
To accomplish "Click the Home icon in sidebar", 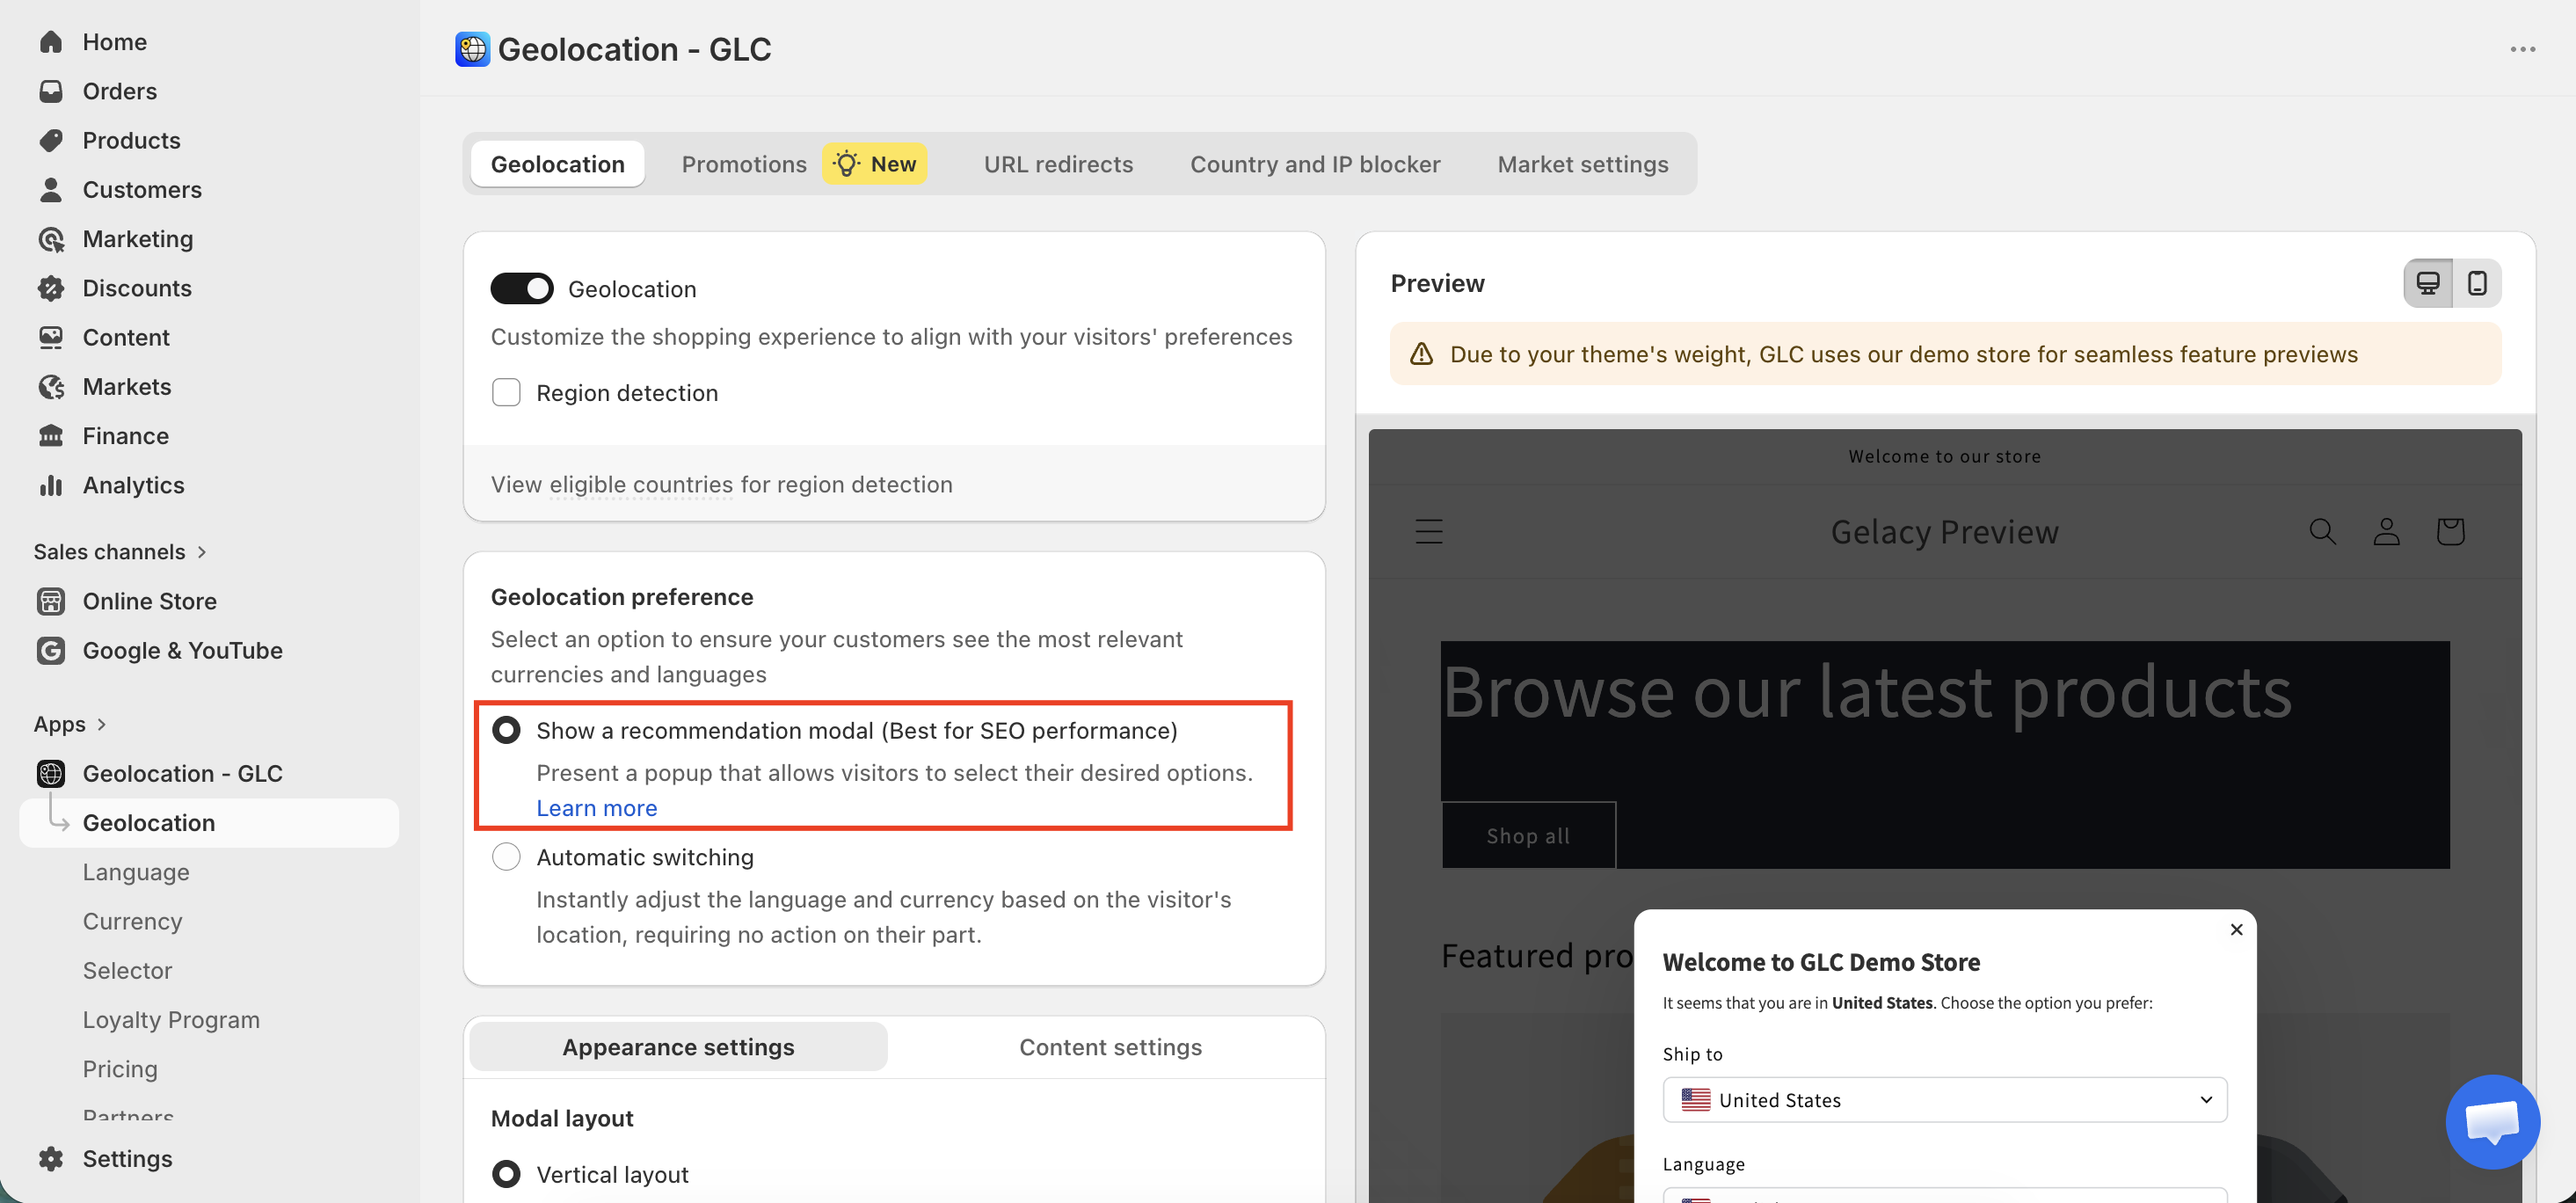I will point(51,42).
